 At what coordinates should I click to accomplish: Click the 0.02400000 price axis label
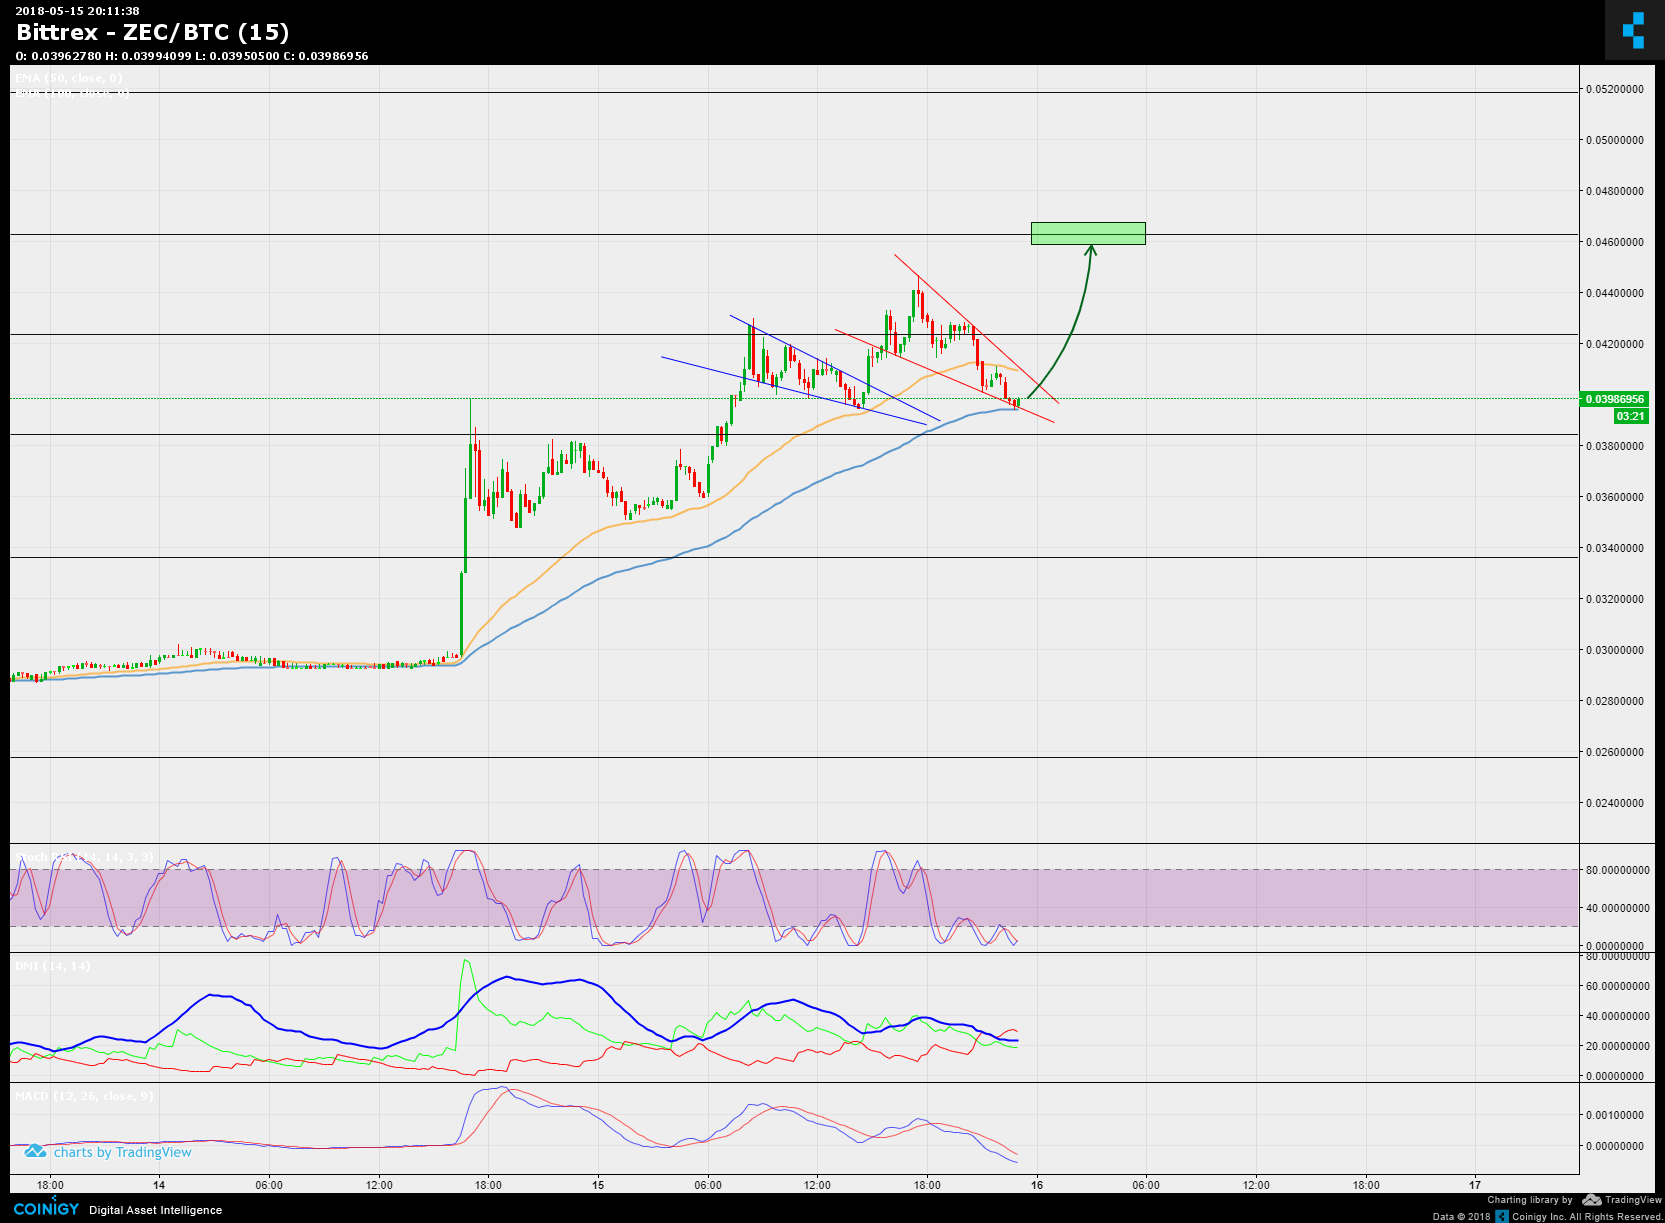pos(1614,803)
